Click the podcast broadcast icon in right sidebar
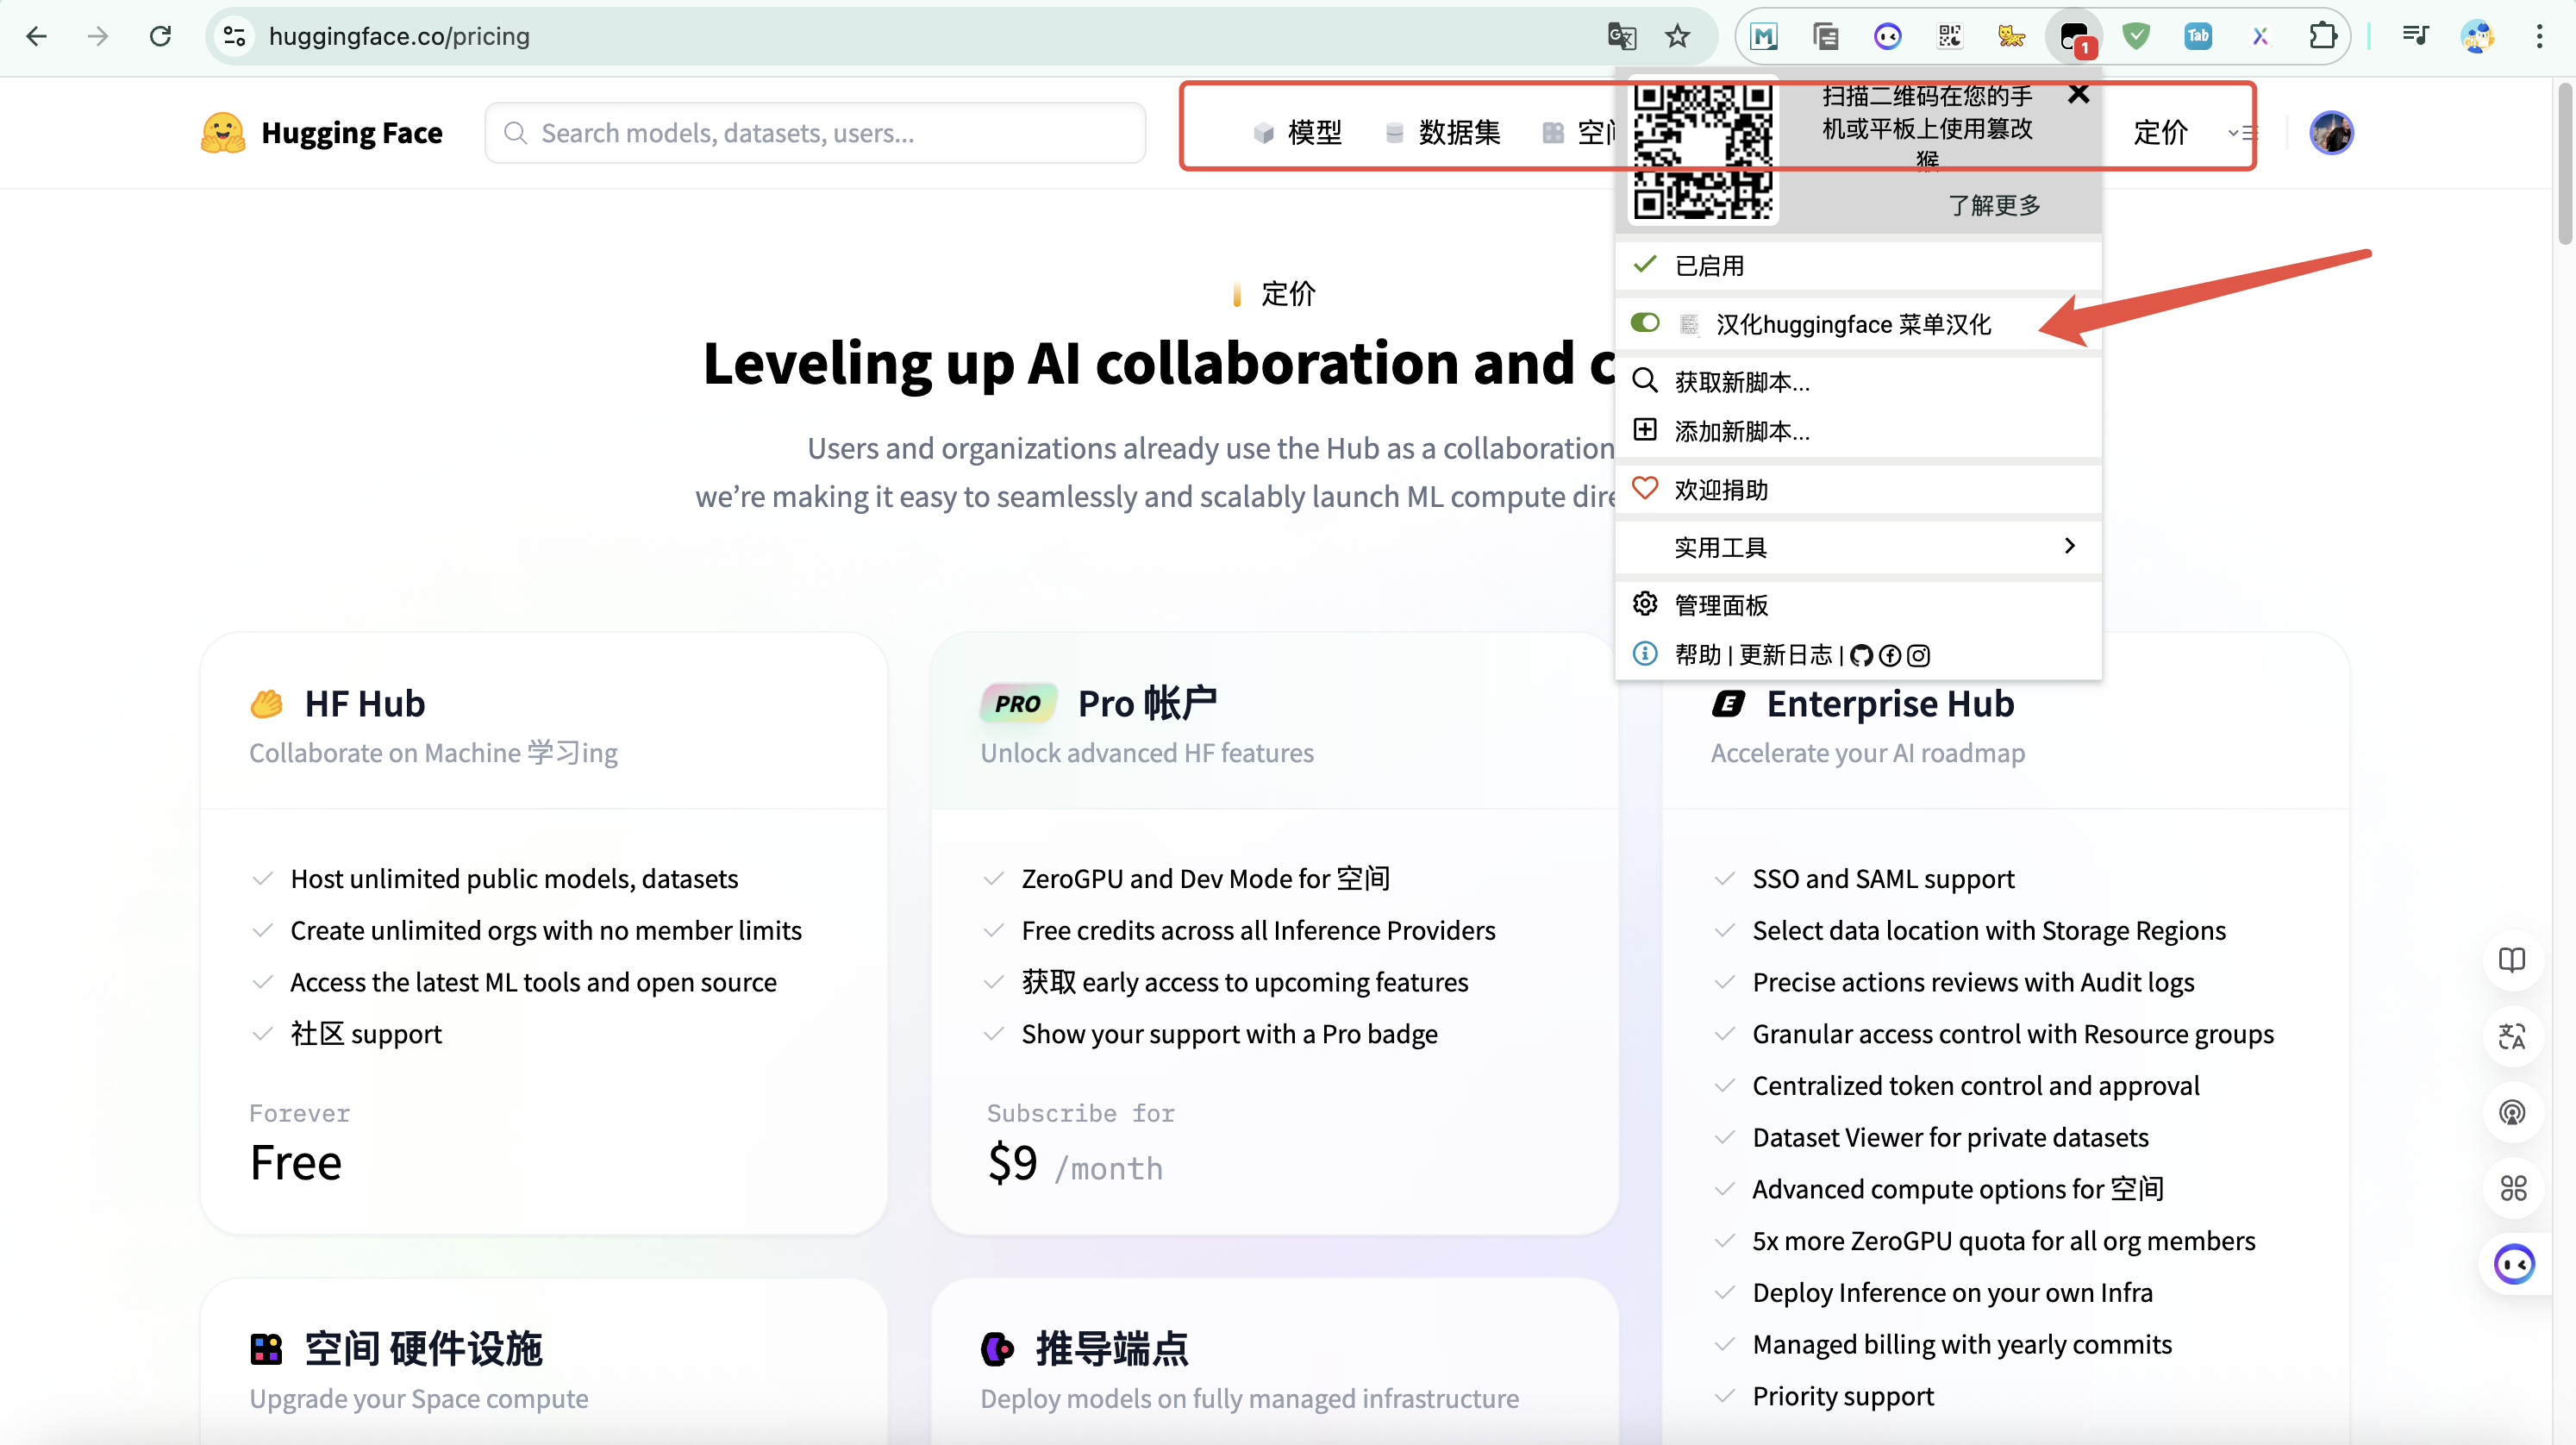2576x1445 pixels. pos(2512,1112)
